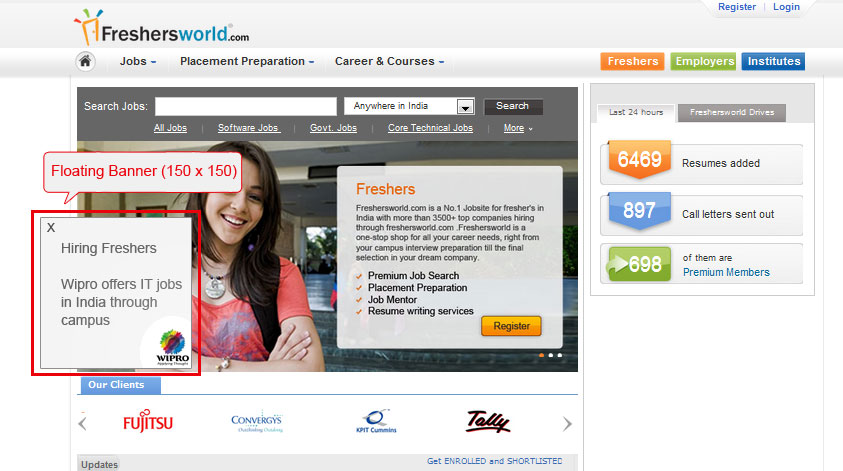Select the green Employers button
The width and height of the screenshot is (843, 471).
704,61
